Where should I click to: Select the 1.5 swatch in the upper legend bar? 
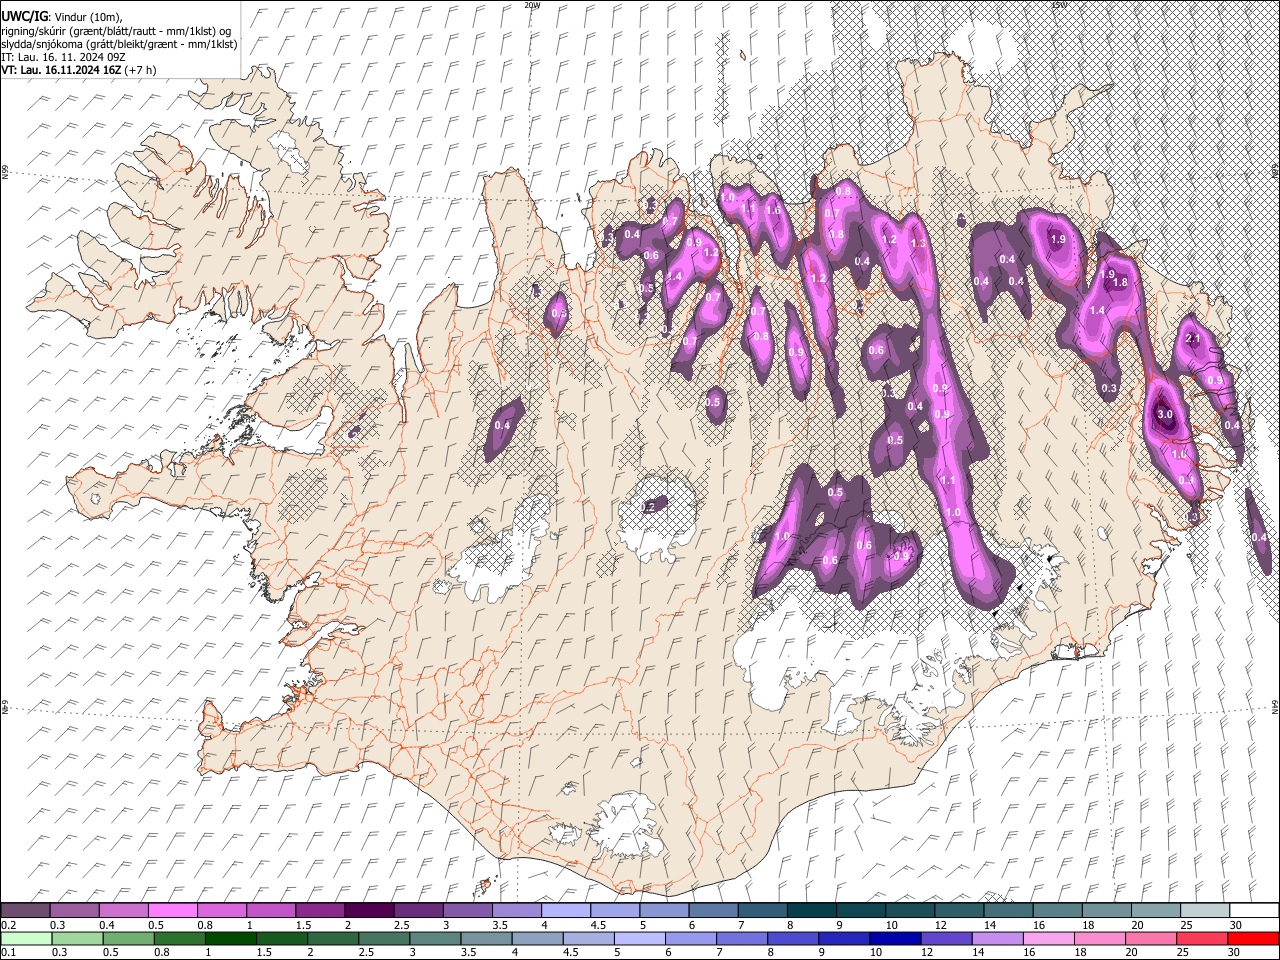(319, 911)
